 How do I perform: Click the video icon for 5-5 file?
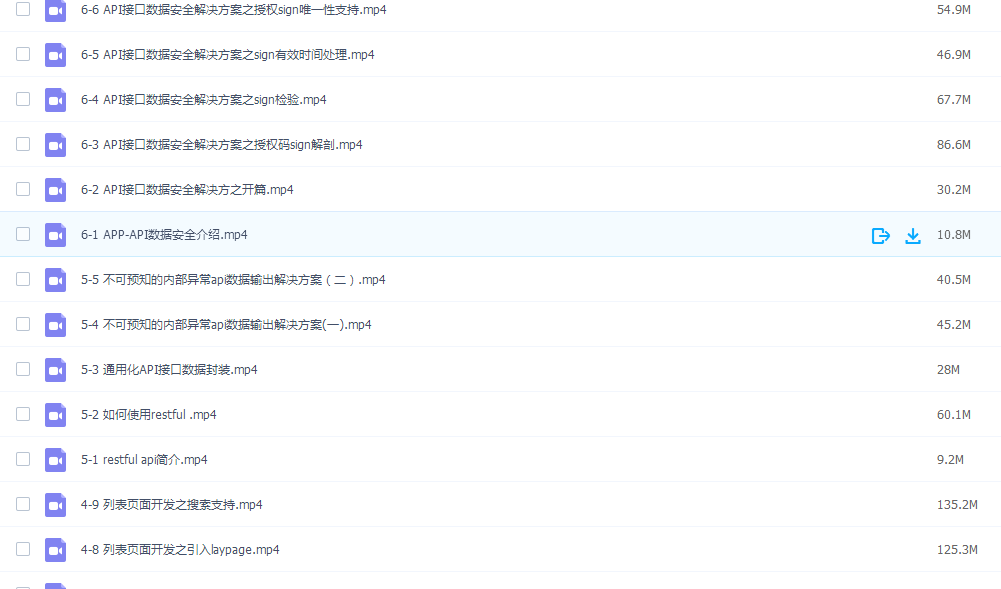click(x=56, y=280)
